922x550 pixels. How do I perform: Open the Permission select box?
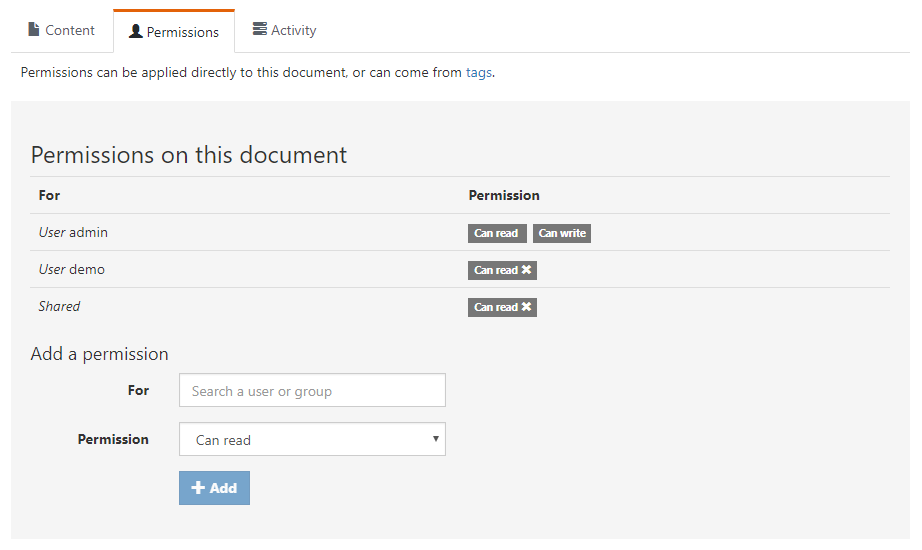312,440
